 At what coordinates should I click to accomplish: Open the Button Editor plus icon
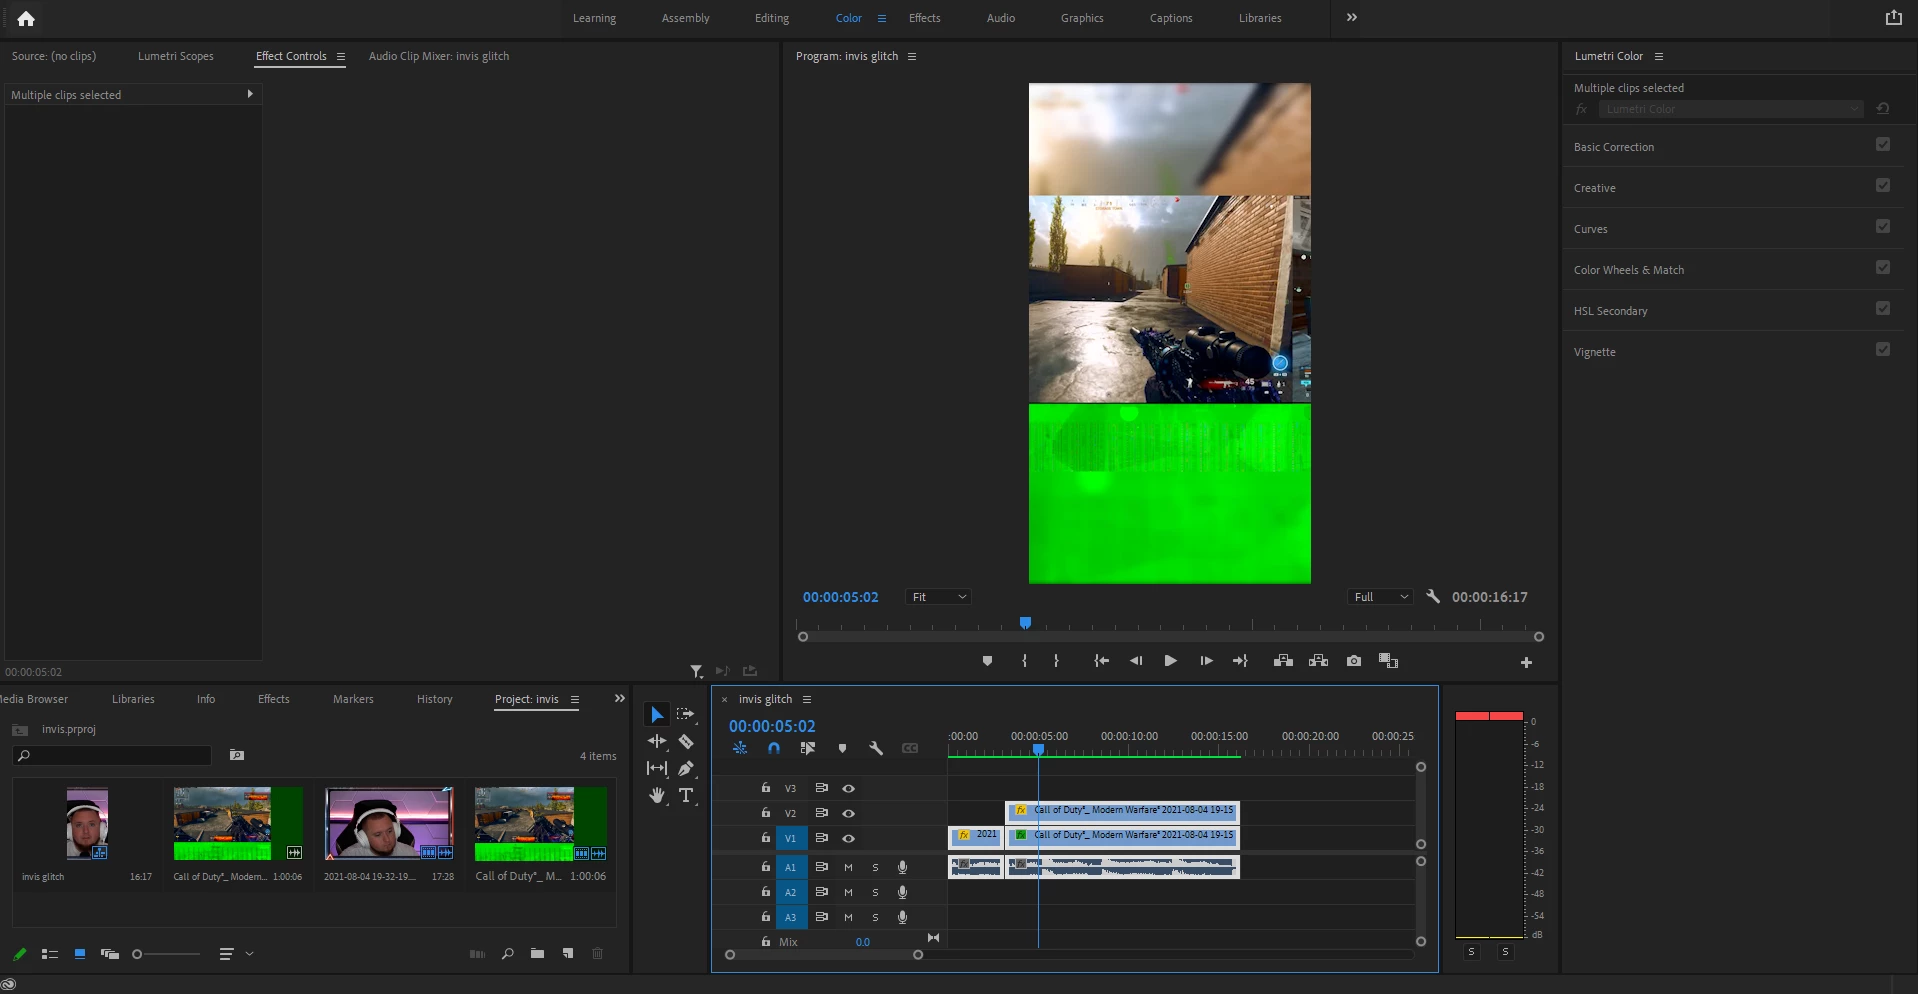(x=1526, y=662)
